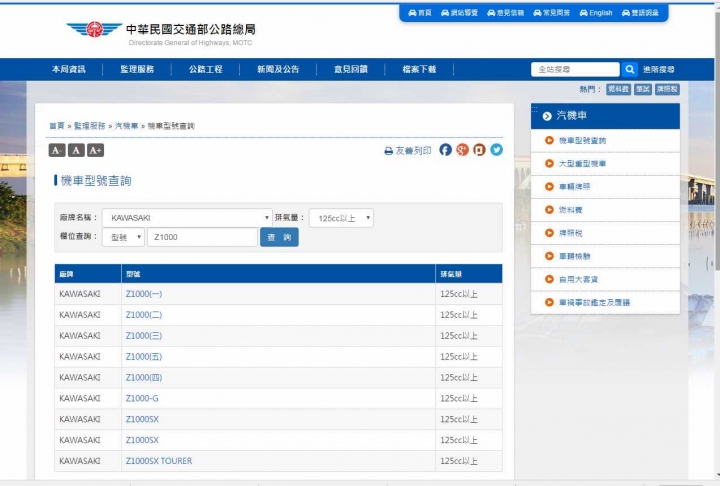Open the 欄位查詢 型號 field dropdown
The image size is (720, 486).
click(x=123, y=237)
